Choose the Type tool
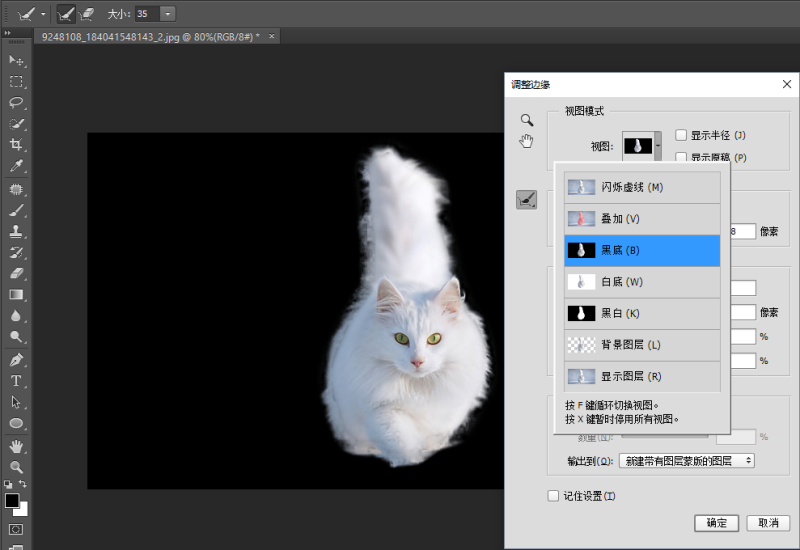Image resolution: width=800 pixels, height=550 pixels. click(x=16, y=381)
